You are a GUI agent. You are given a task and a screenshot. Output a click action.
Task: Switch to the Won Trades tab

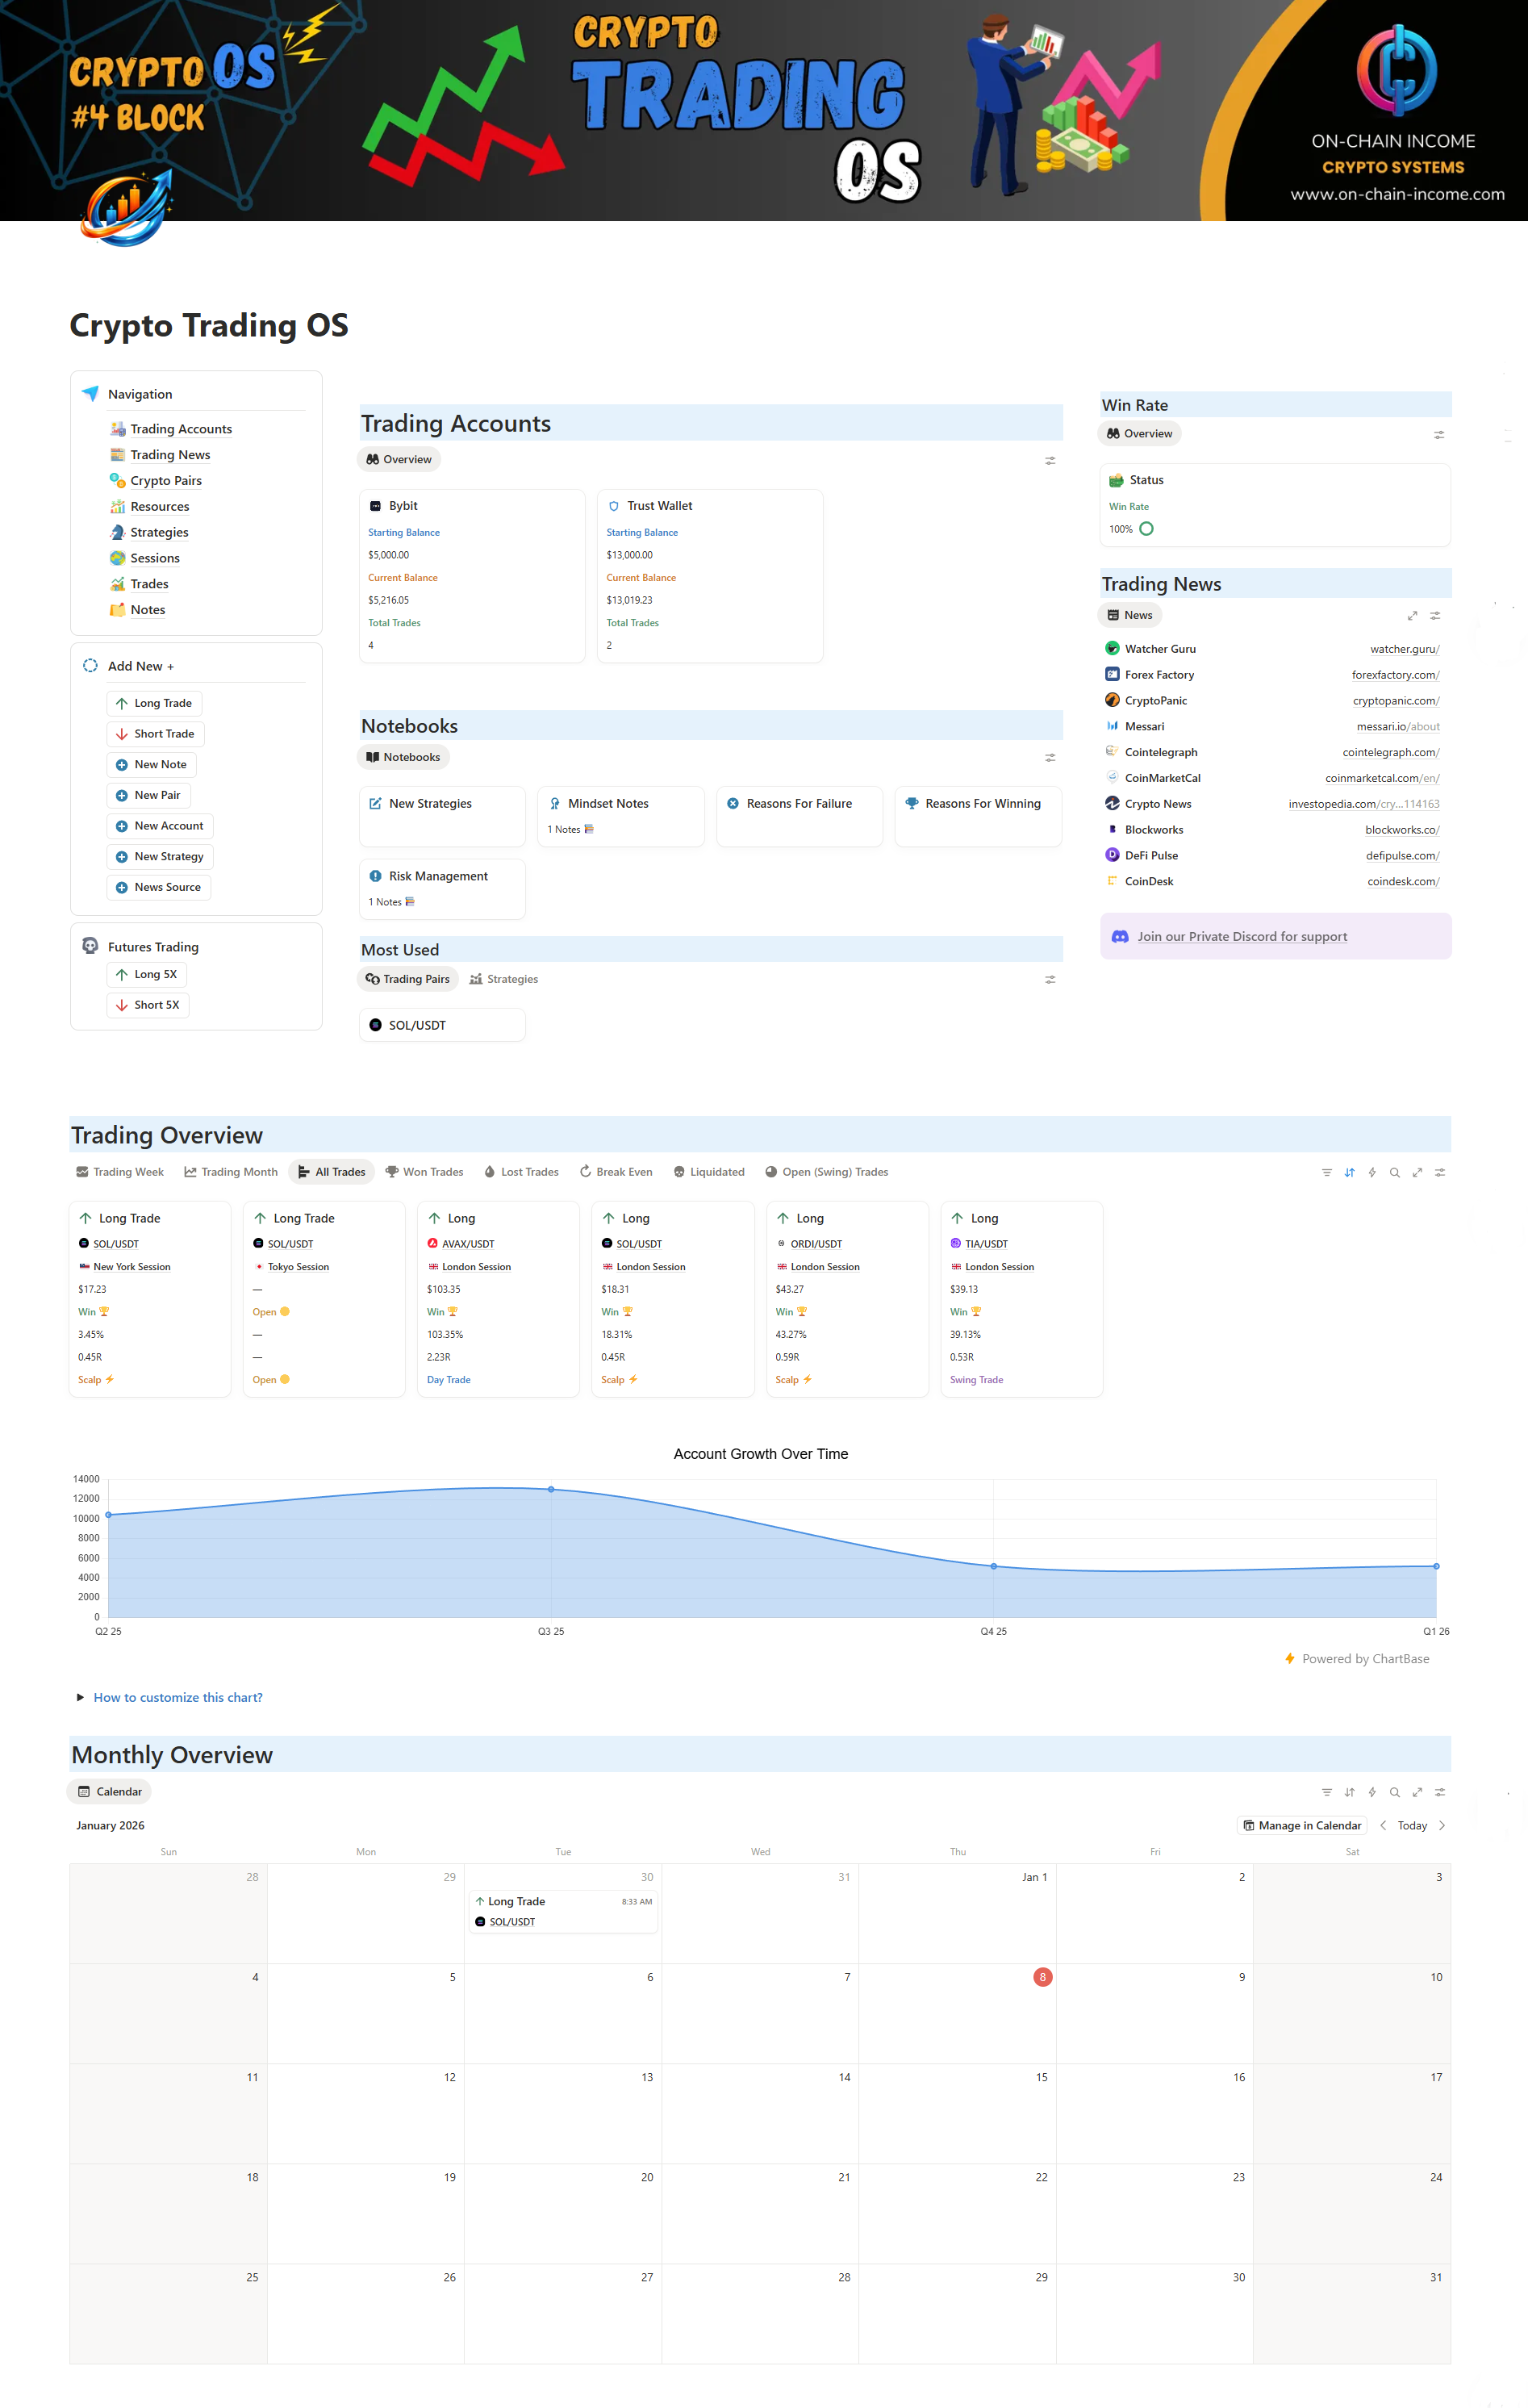(424, 1171)
